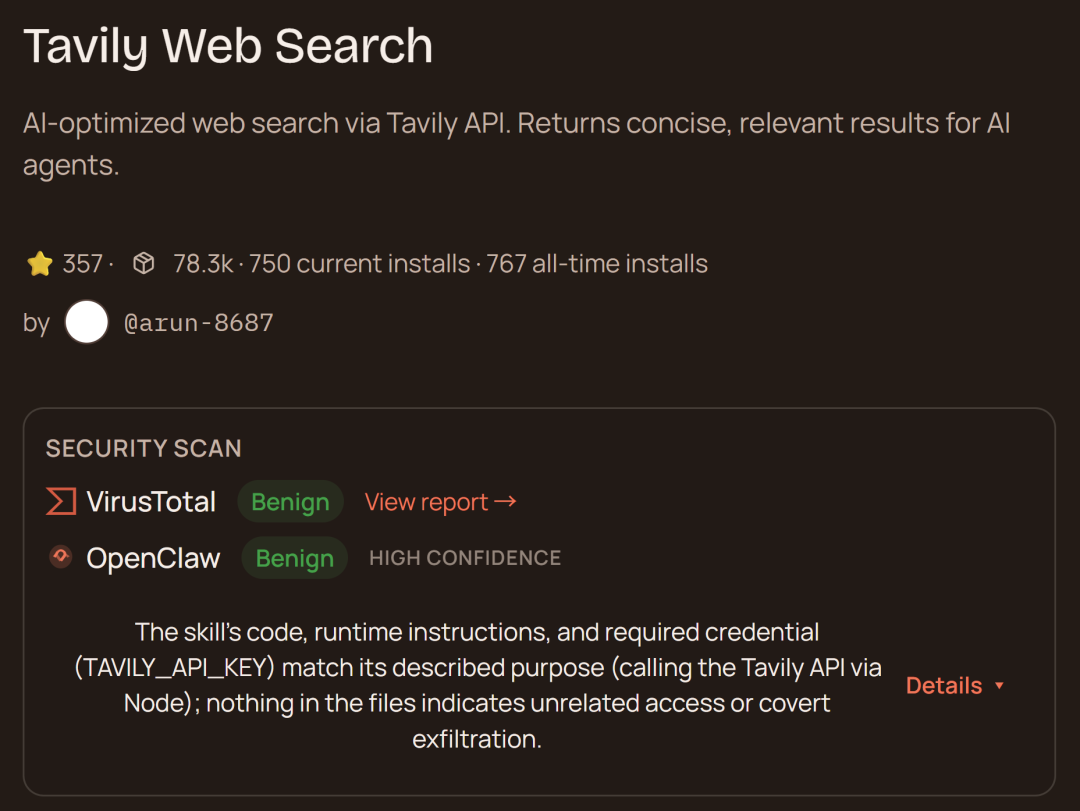Click the VirusTotal scanner name
1080x811 pixels.
151,502
